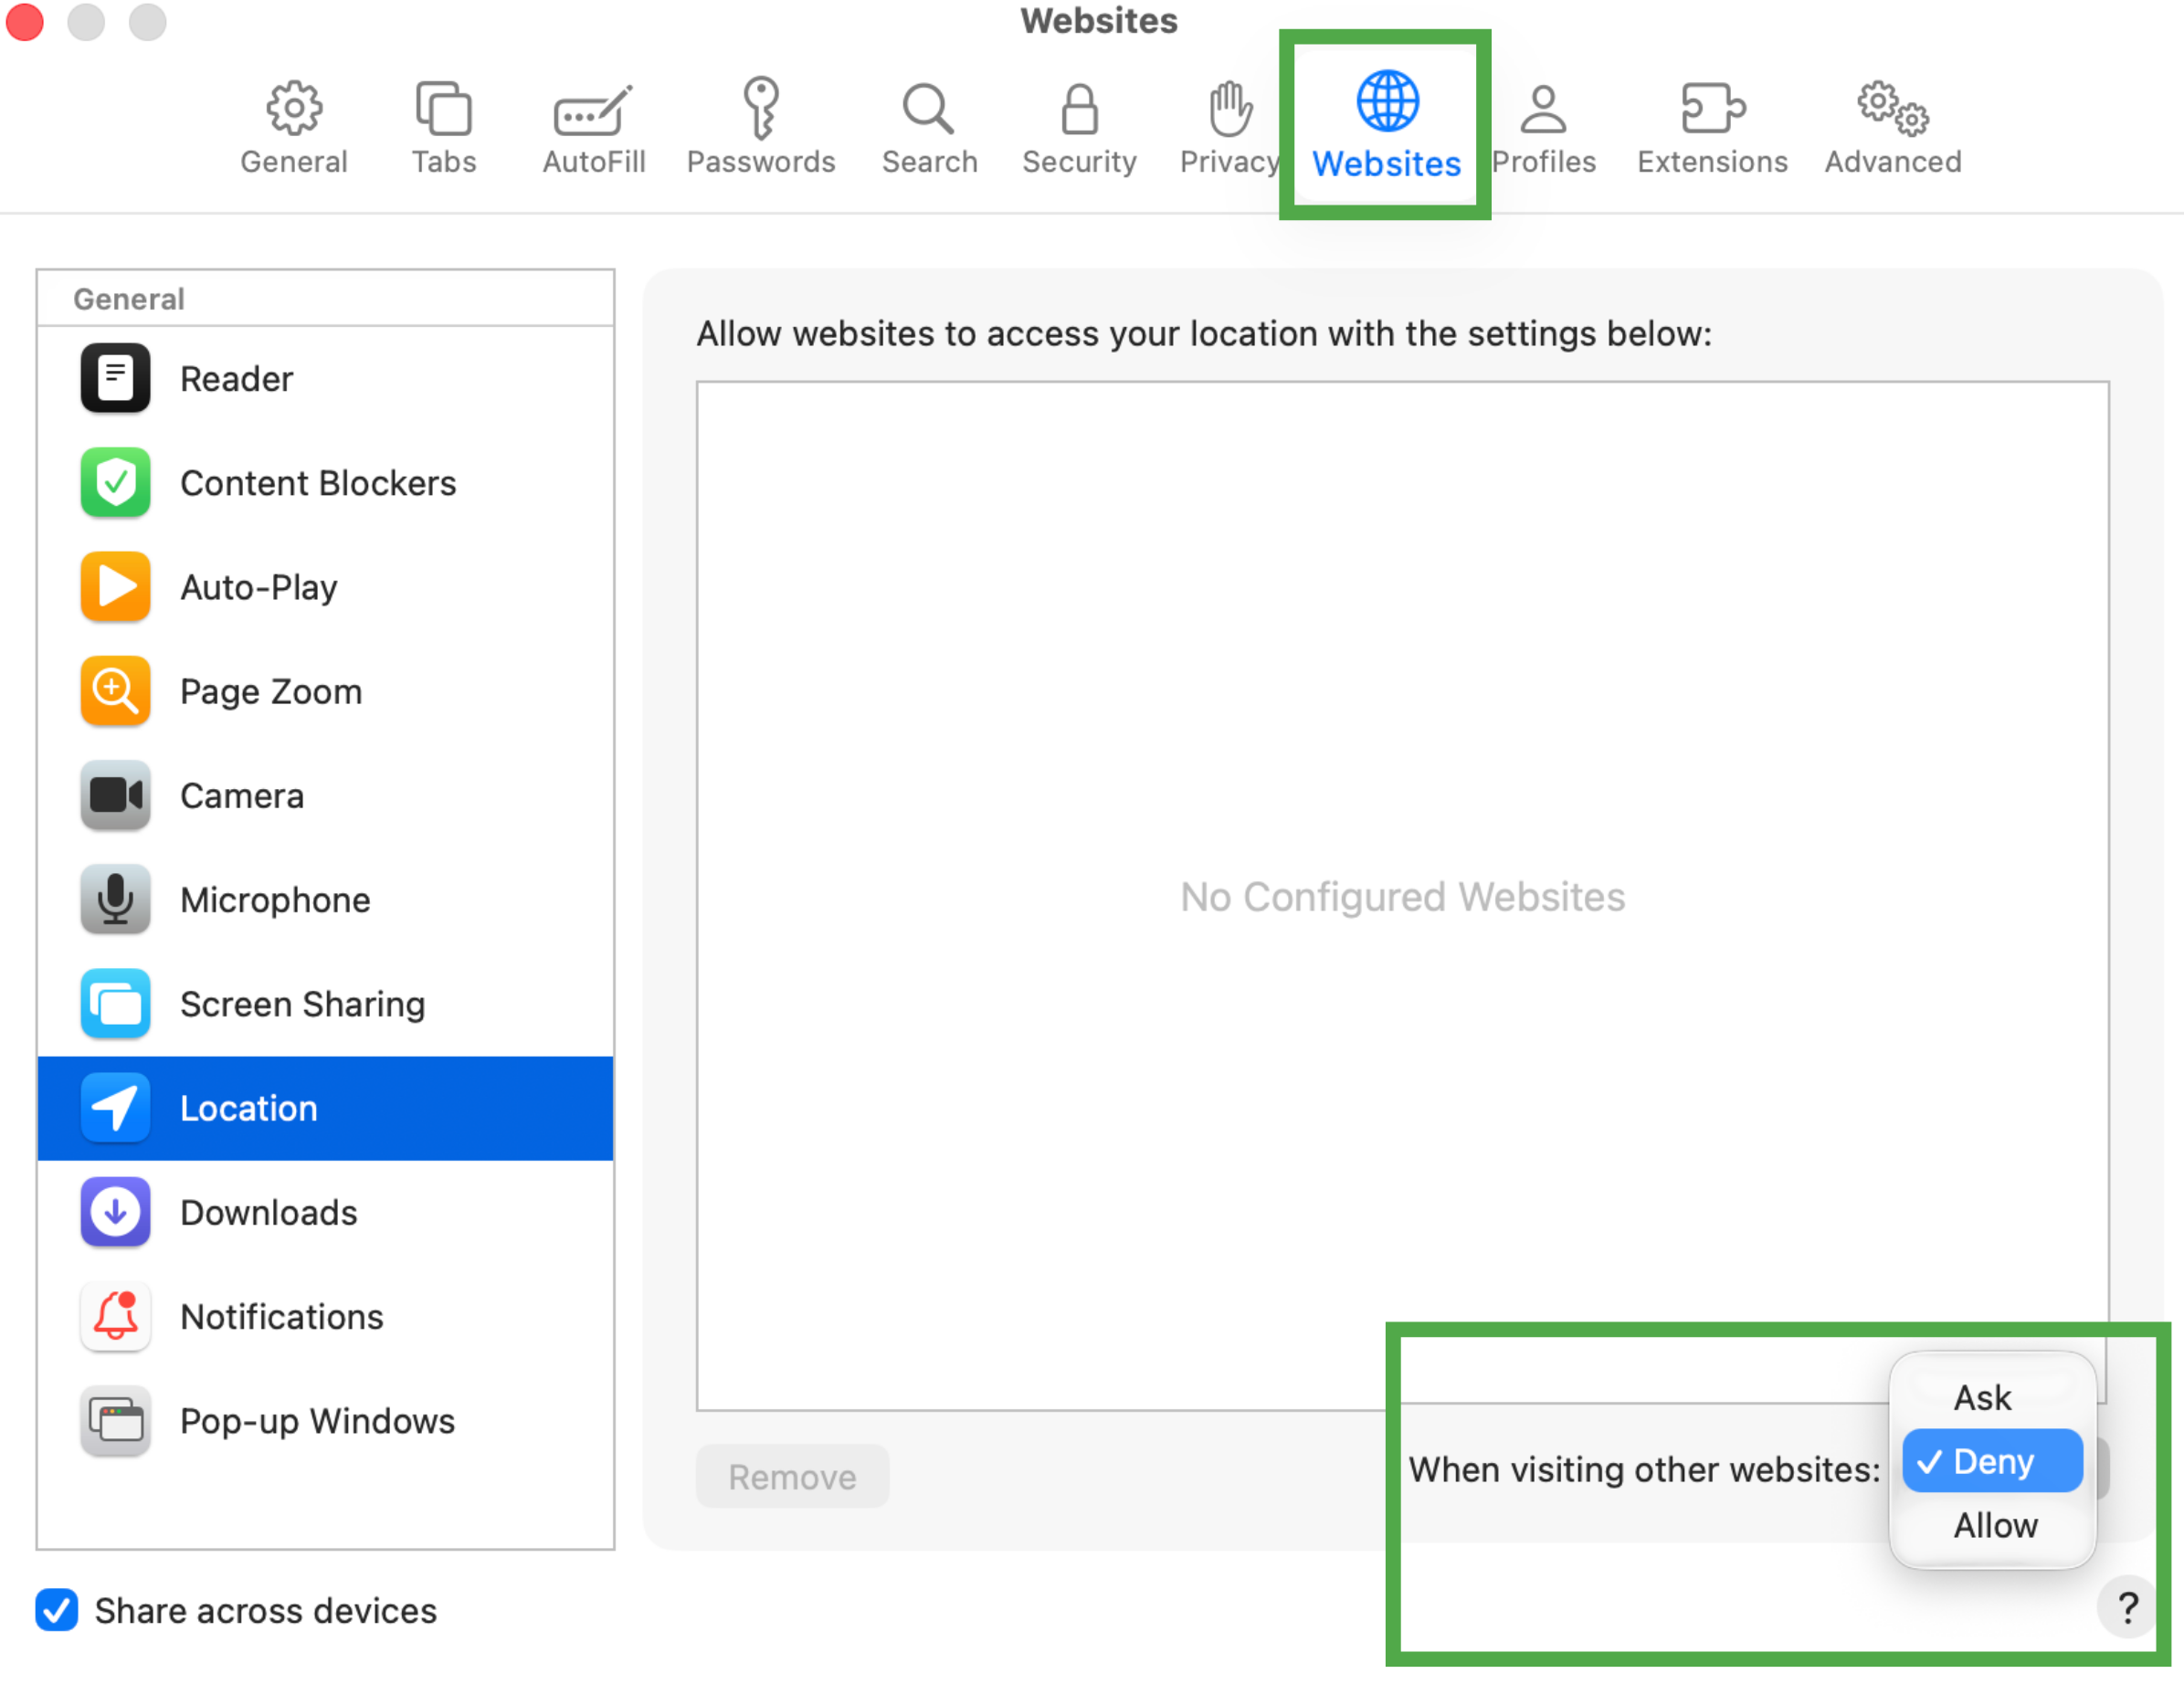The height and width of the screenshot is (1684, 2184).
Task: Select the Microphone row label
Action: (275, 900)
